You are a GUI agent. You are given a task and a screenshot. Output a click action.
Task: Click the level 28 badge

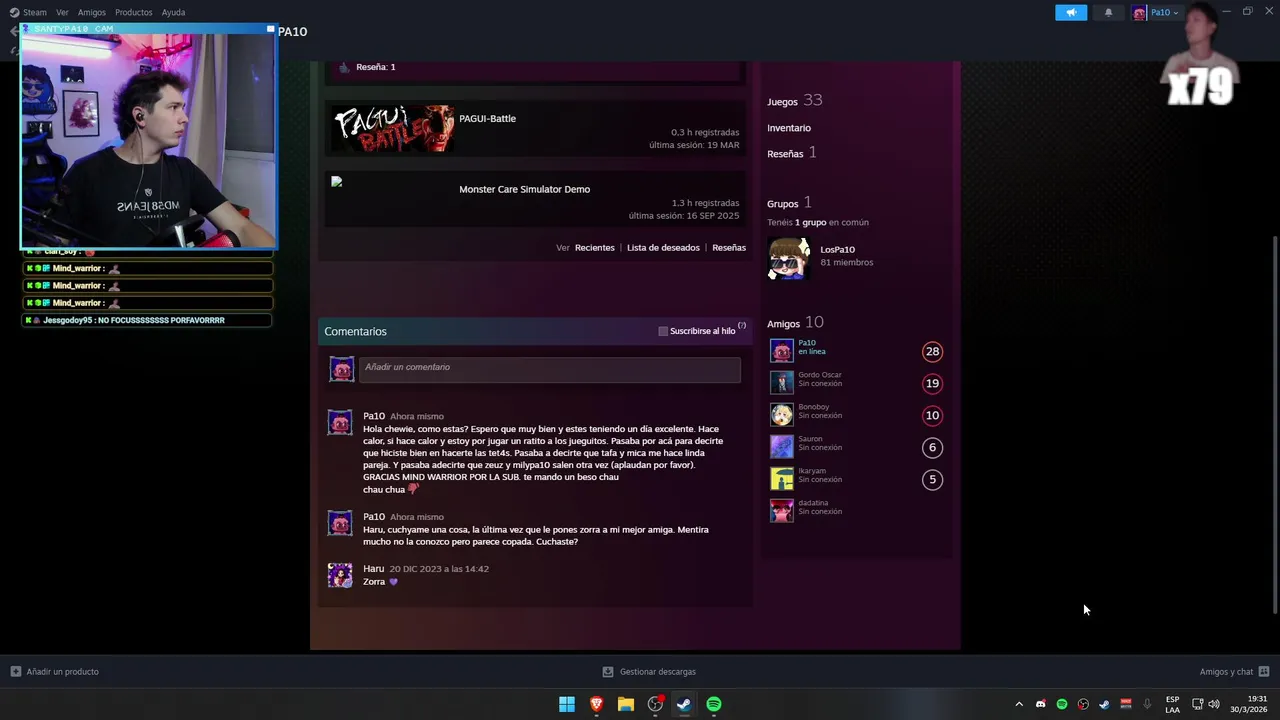tap(932, 351)
